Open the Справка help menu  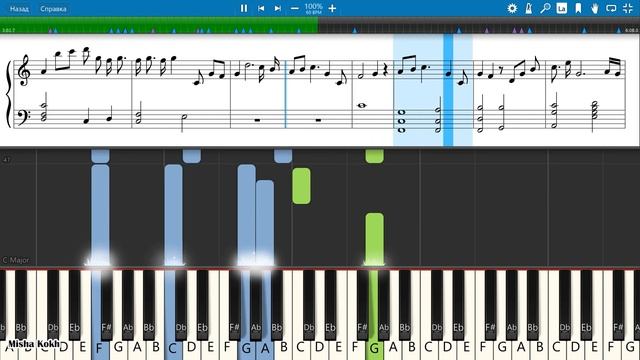(53, 9)
